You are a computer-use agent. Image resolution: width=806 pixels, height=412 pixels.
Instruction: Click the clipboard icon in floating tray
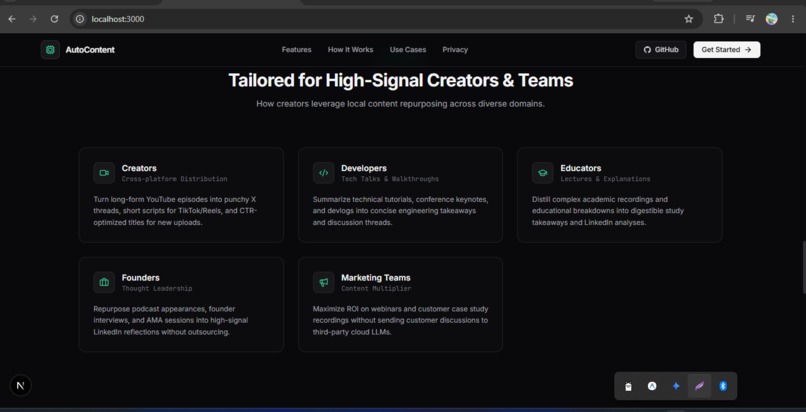628,386
